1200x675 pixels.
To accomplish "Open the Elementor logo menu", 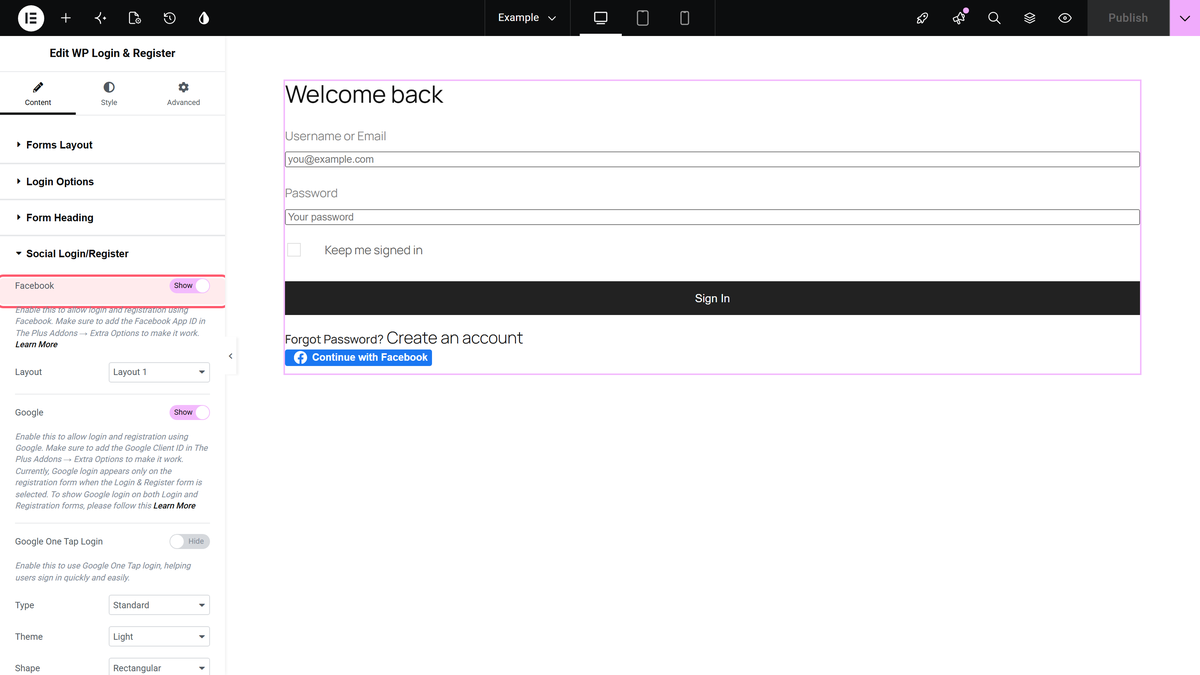I will click(31, 18).
